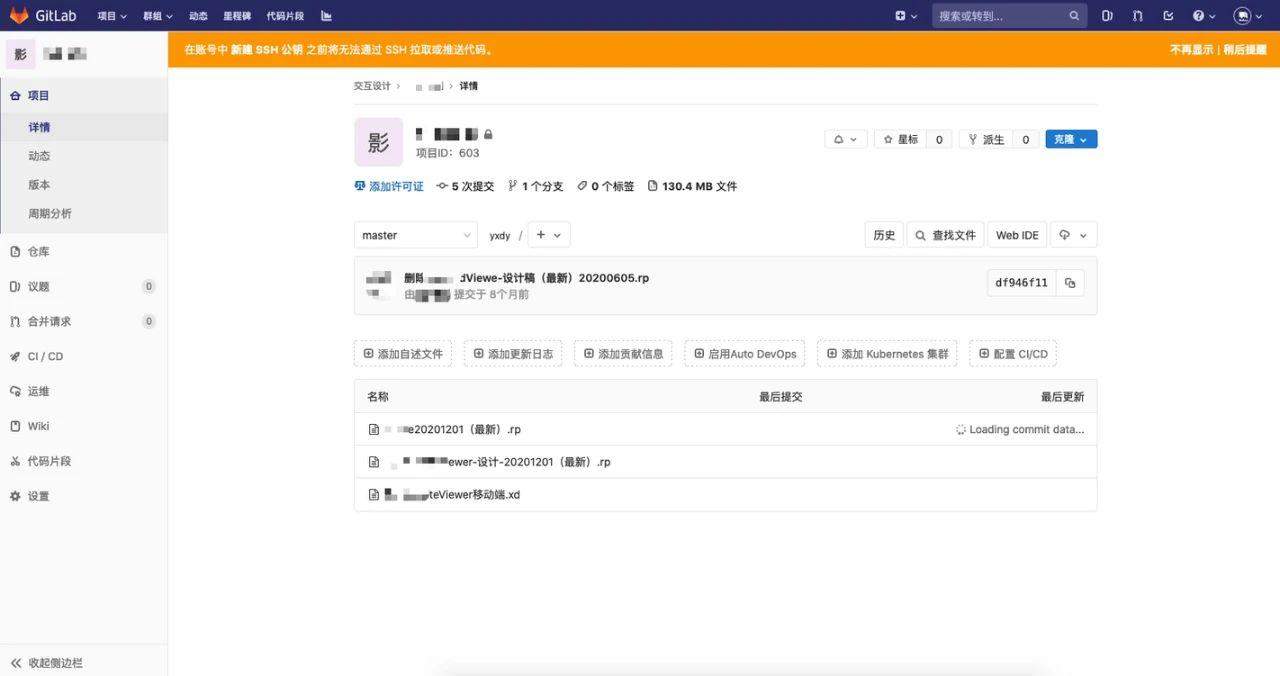Click the GitLab fox logo
Image resolution: width=1280 pixels, height=676 pixels.
click(x=18, y=15)
